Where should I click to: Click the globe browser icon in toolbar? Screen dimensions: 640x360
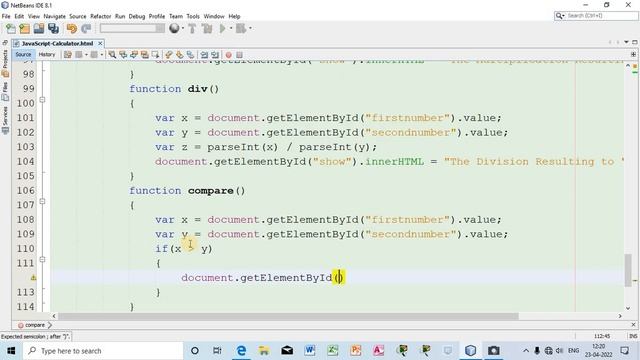pos(174,28)
